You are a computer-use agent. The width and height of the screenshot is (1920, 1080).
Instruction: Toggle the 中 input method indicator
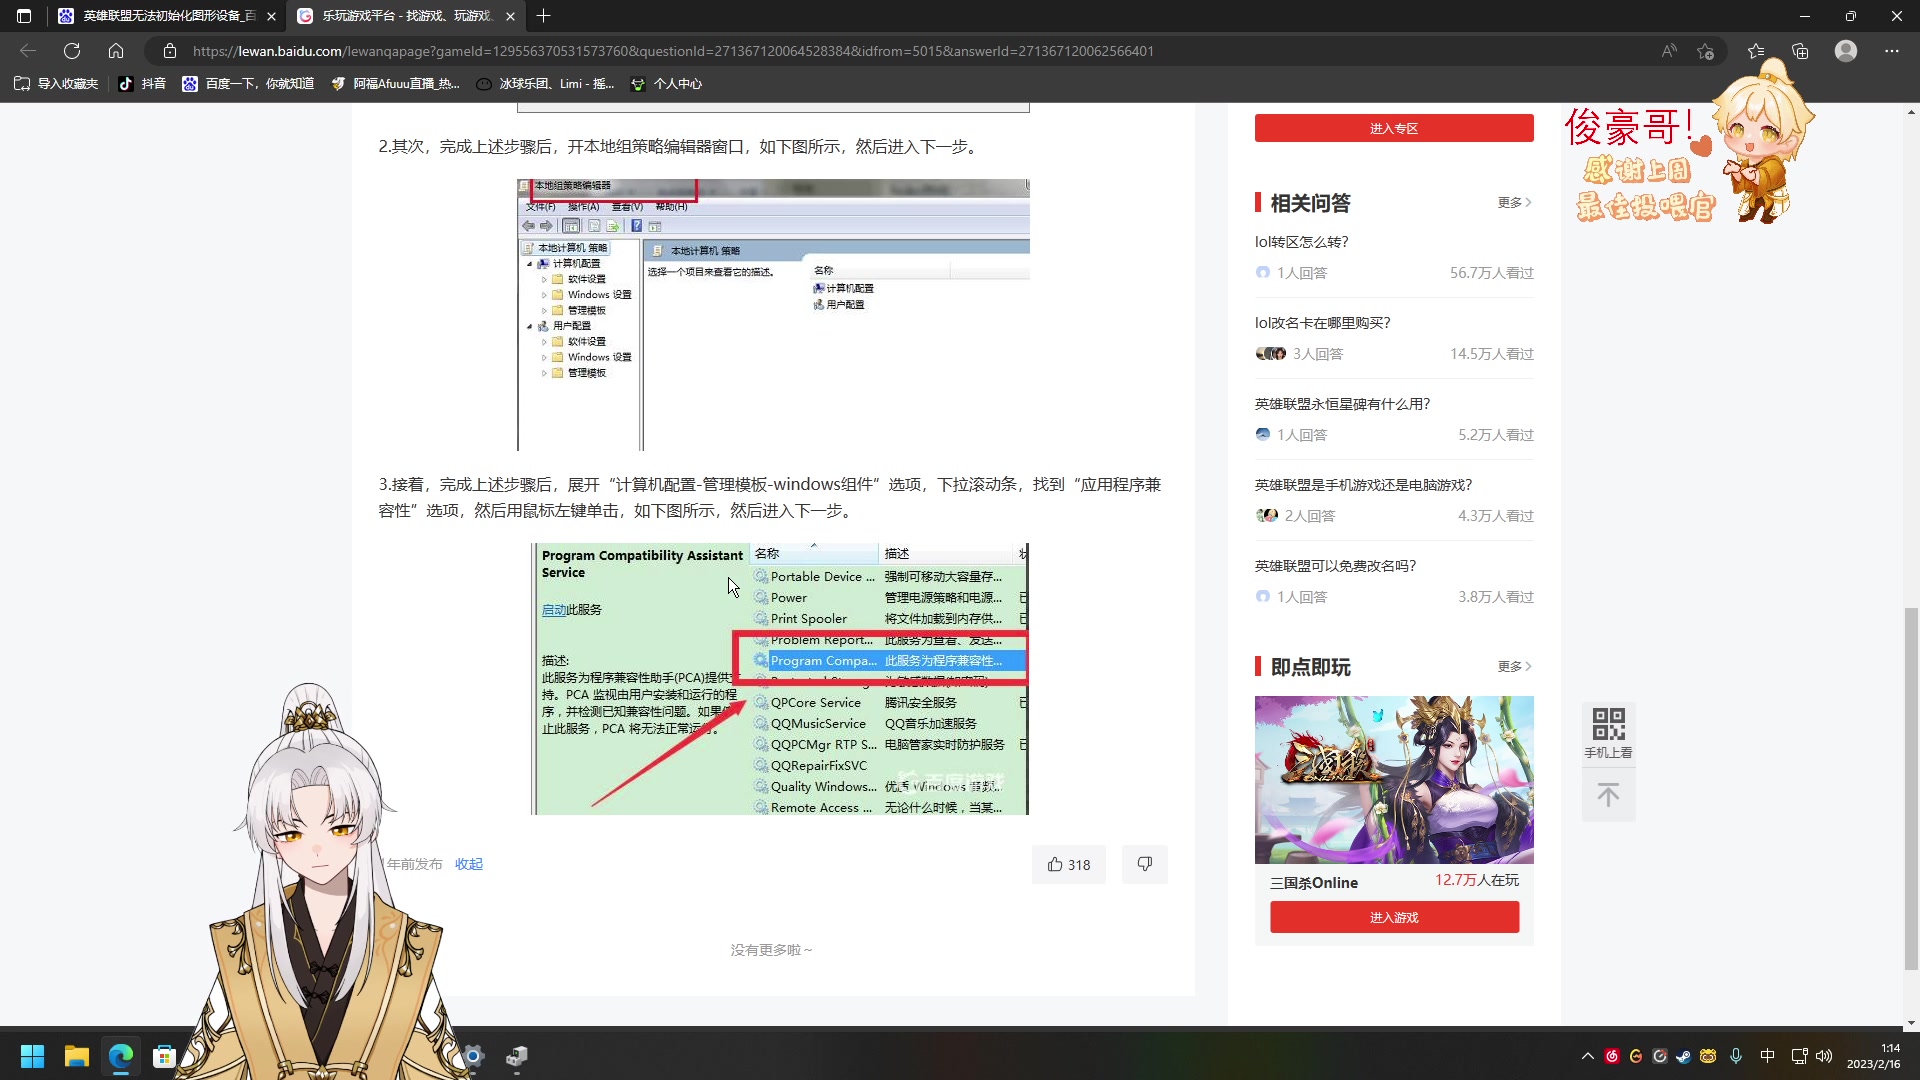pos(1767,1056)
